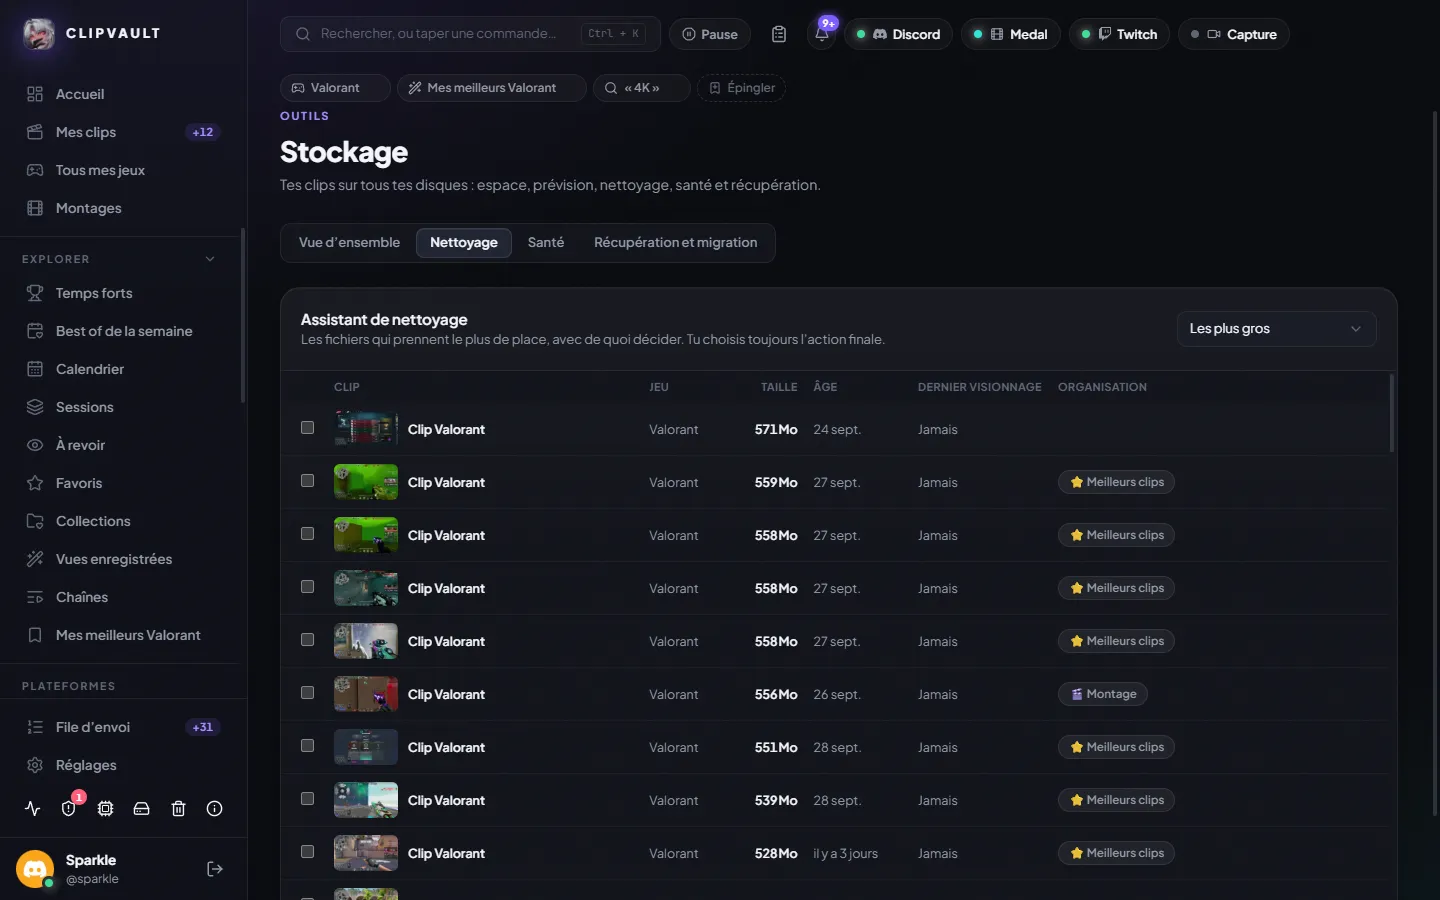
Task: Open File d'envoi queue
Action: (x=123, y=727)
